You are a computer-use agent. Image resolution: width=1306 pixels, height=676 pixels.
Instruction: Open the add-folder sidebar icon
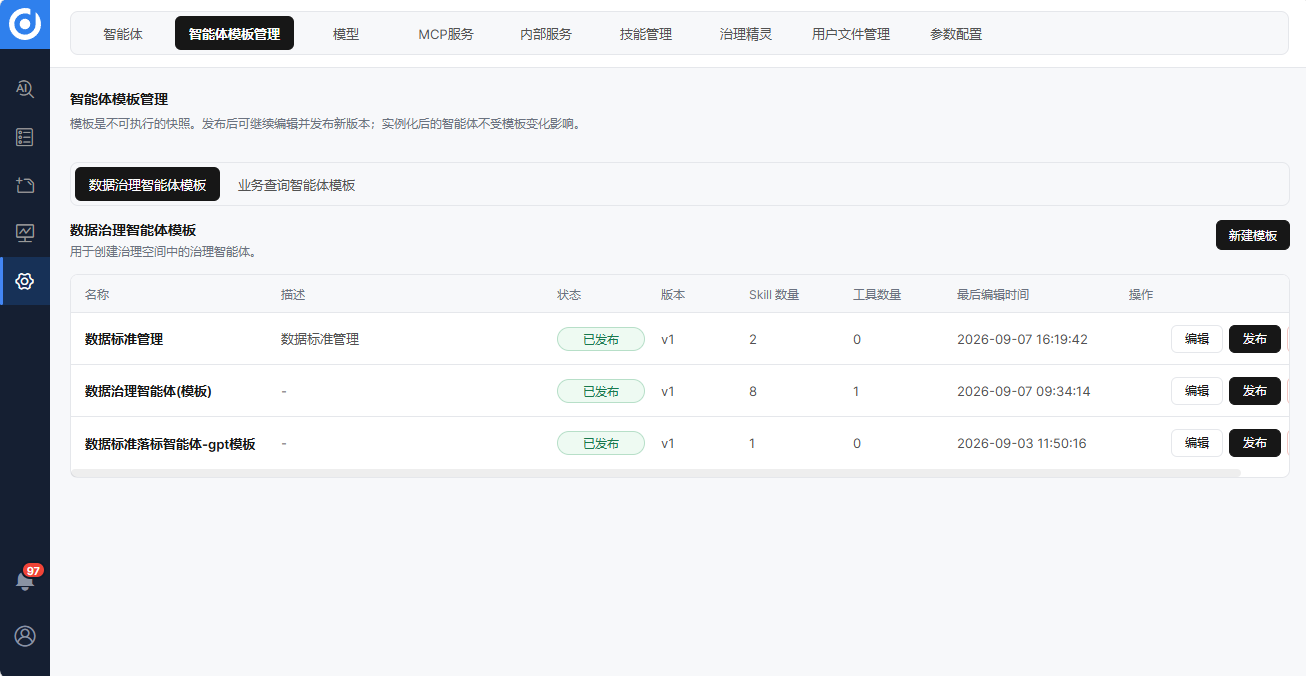click(x=25, y=185)
